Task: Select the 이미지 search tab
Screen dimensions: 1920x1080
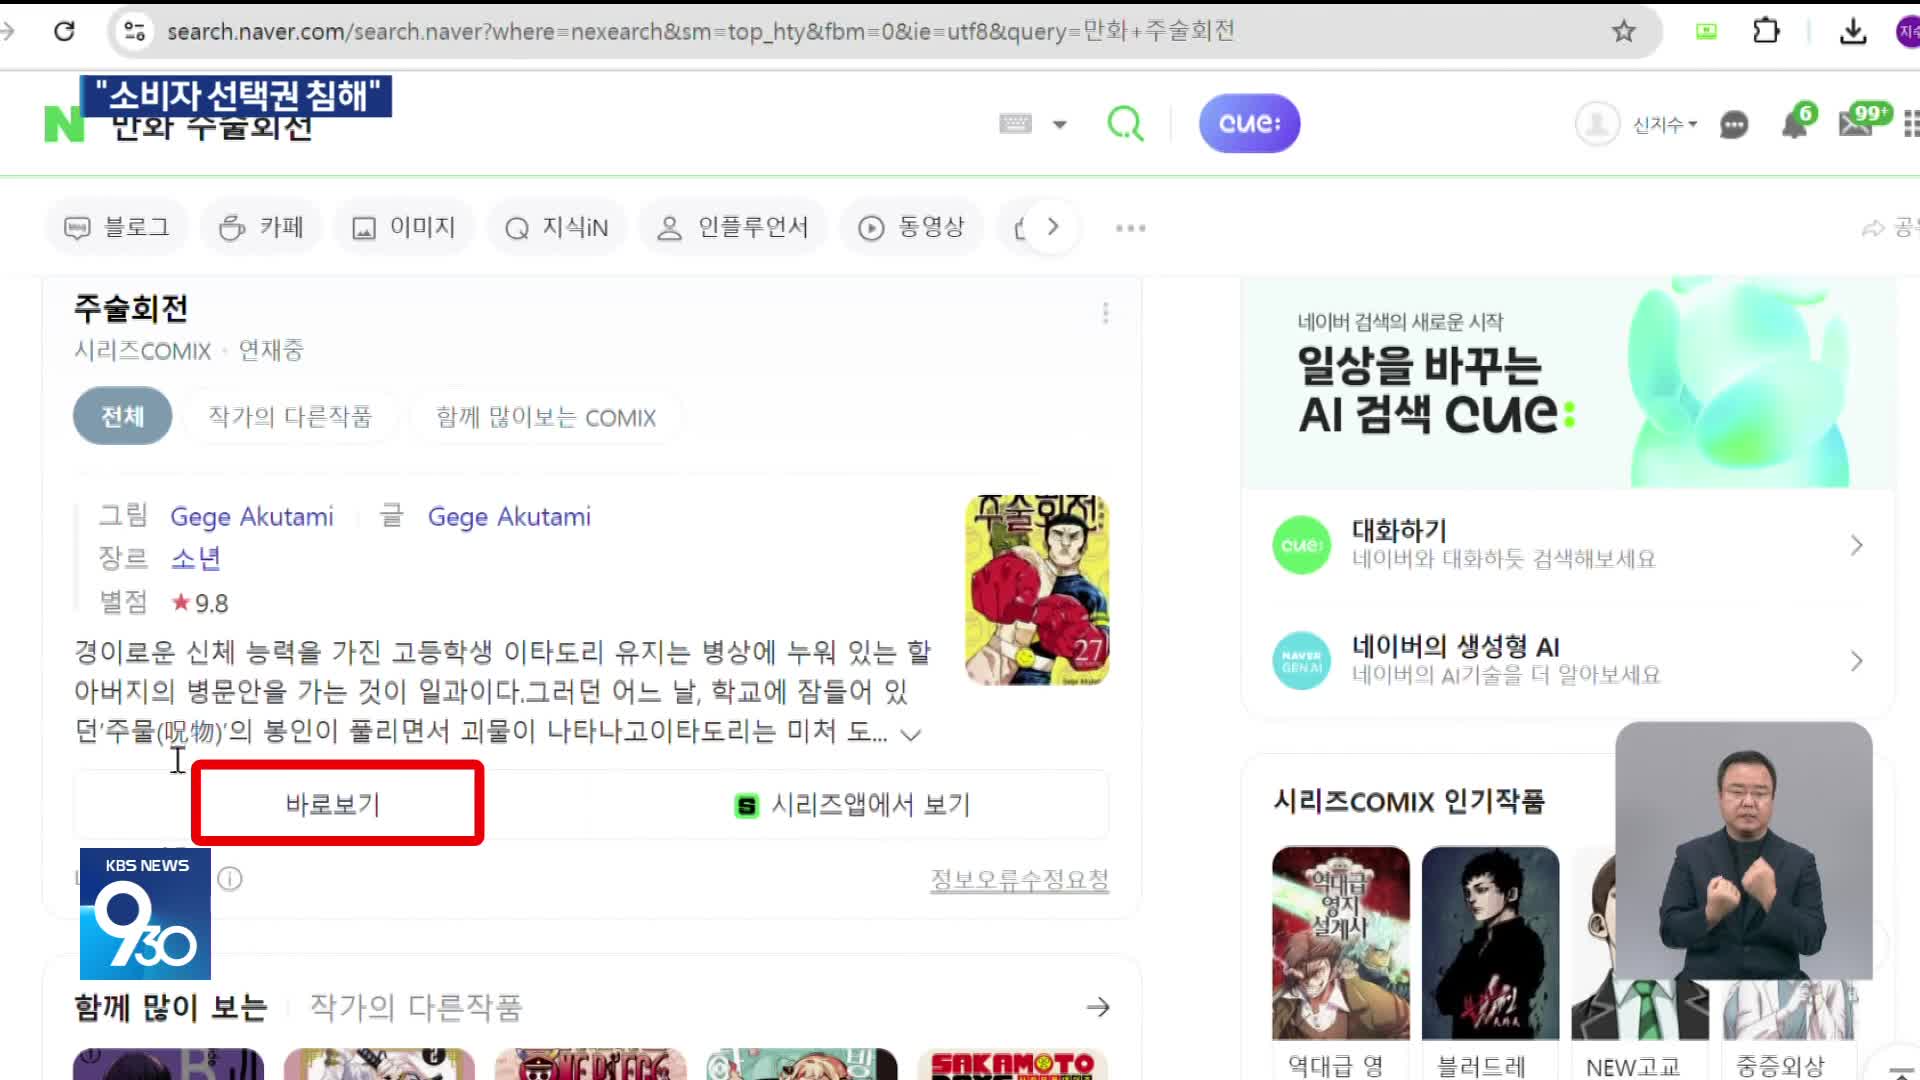Action: [403, 227]
